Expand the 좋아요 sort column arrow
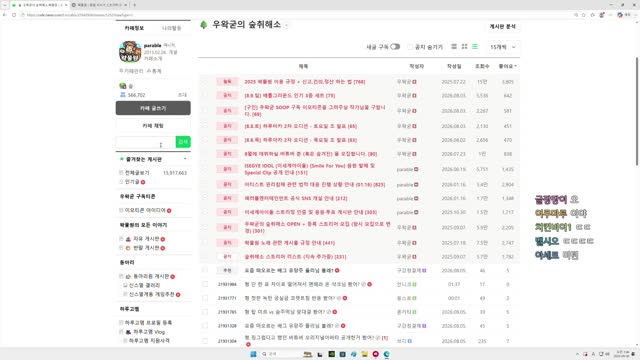The image size is (640, 360). click(x=516, y=66)
